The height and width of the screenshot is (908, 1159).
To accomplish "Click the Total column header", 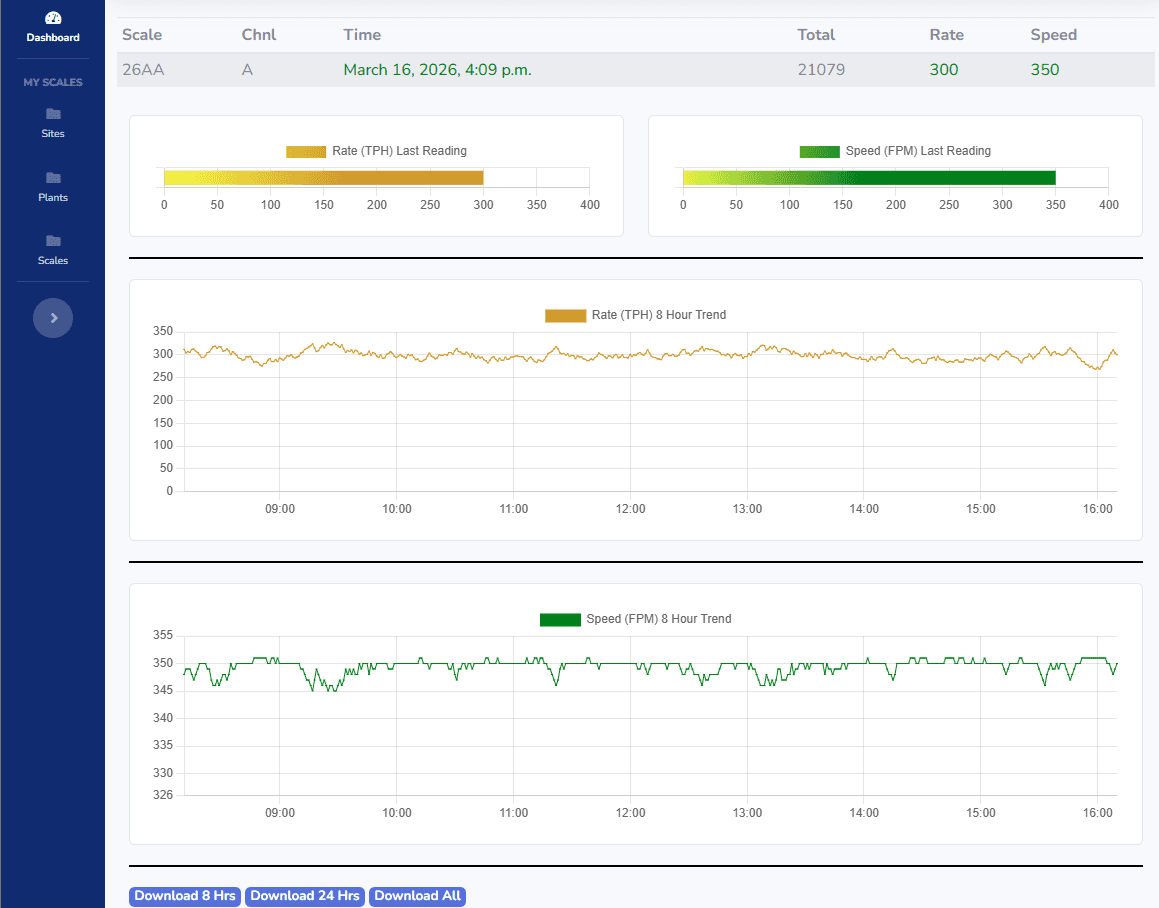I will [816, 35].
